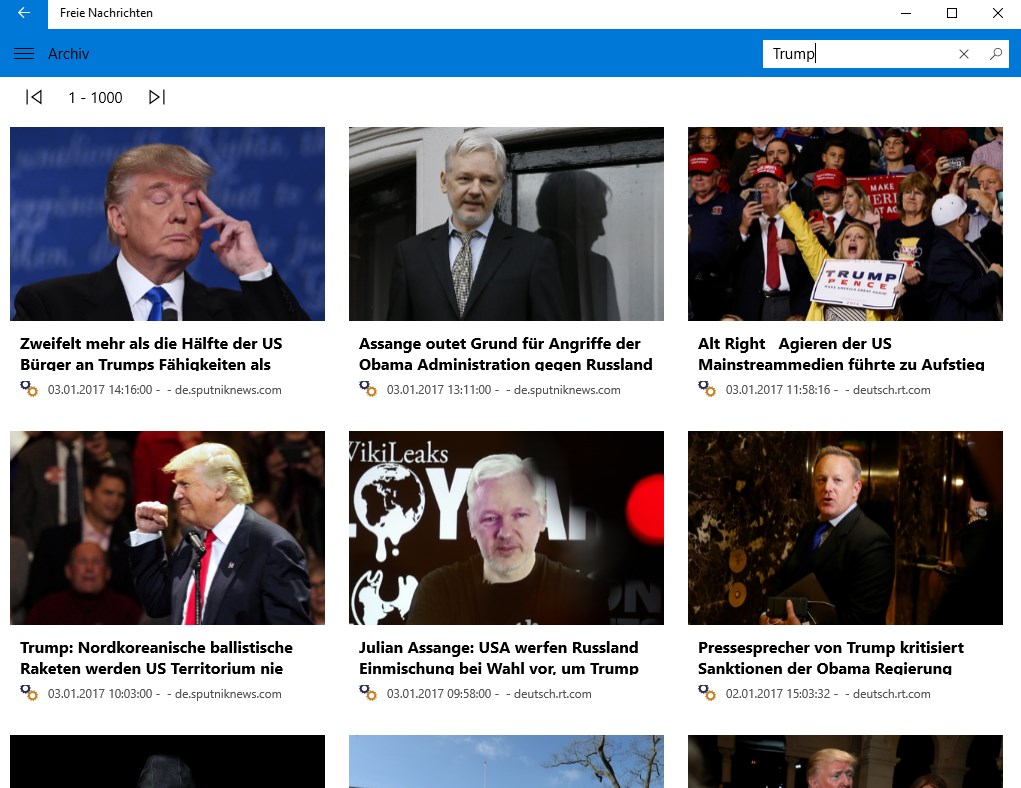Select de.sputniknews.com source under the Assange outet article

coord(567,390)
